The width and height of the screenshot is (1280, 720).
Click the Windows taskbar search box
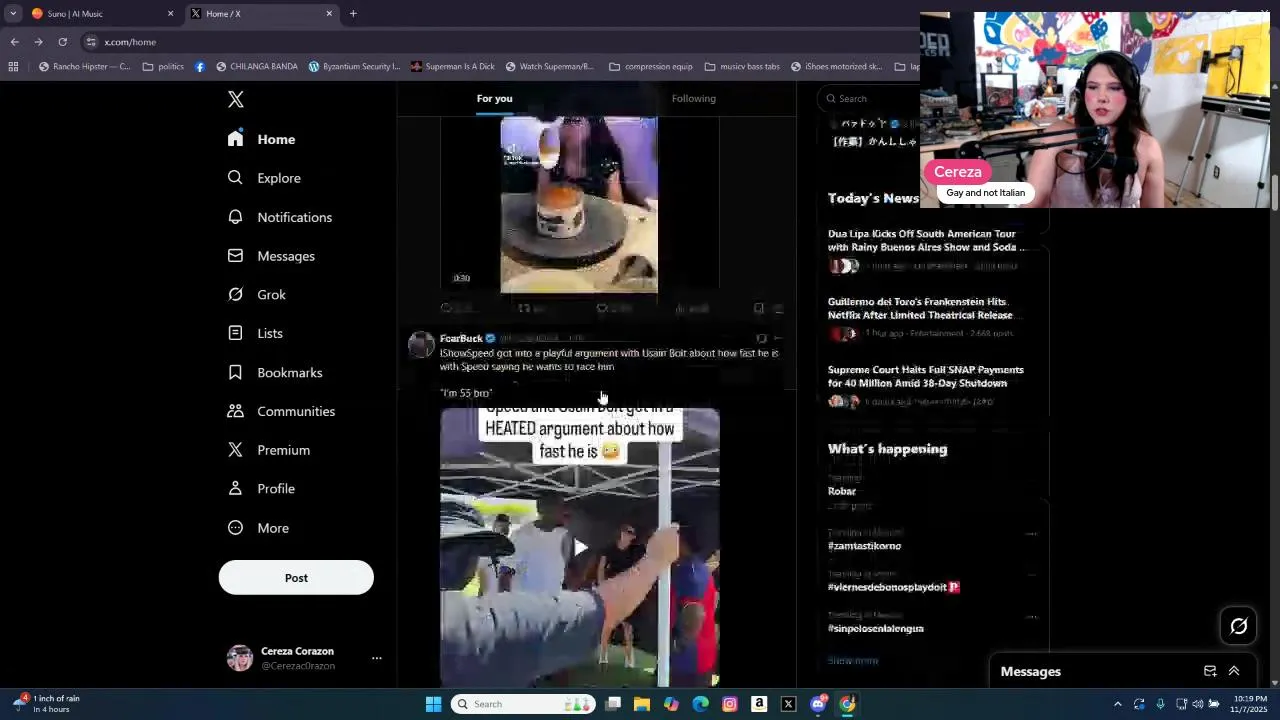tap(522, 704)
